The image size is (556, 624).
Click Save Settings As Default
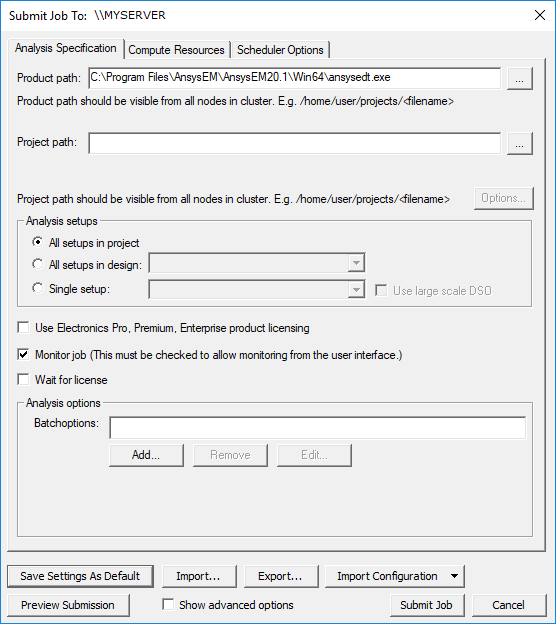click(80, 576)
